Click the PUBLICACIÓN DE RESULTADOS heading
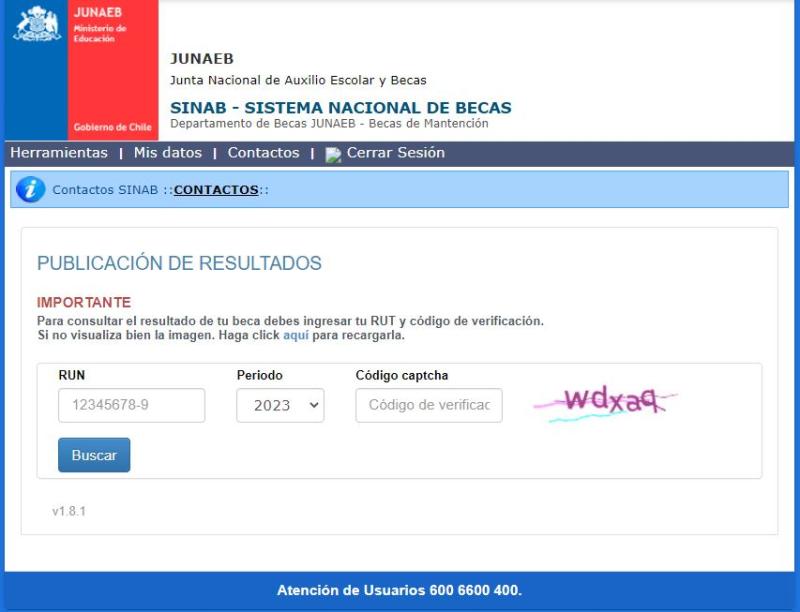This screenshot has width=800, height=612. (x=179, y=264)
